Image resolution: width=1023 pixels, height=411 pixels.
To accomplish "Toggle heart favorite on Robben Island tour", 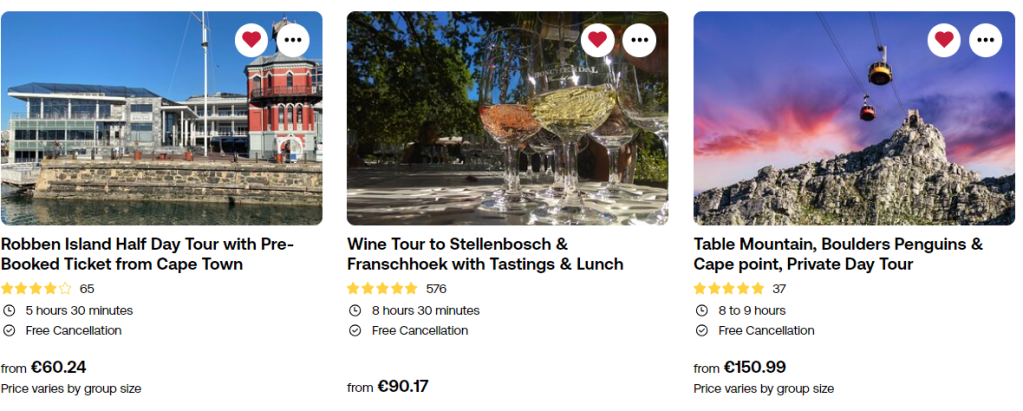I will [252, 40].
